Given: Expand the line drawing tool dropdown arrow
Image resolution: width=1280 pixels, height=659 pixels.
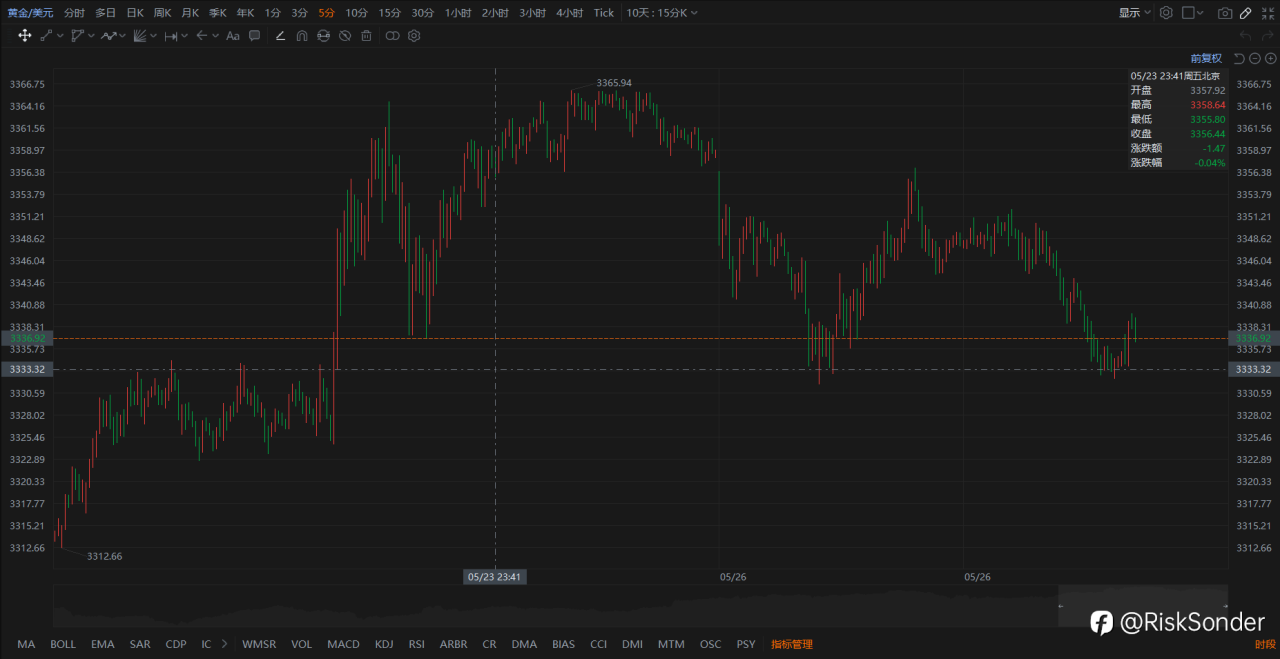Looking at the screenshot, I should (60, 35).
